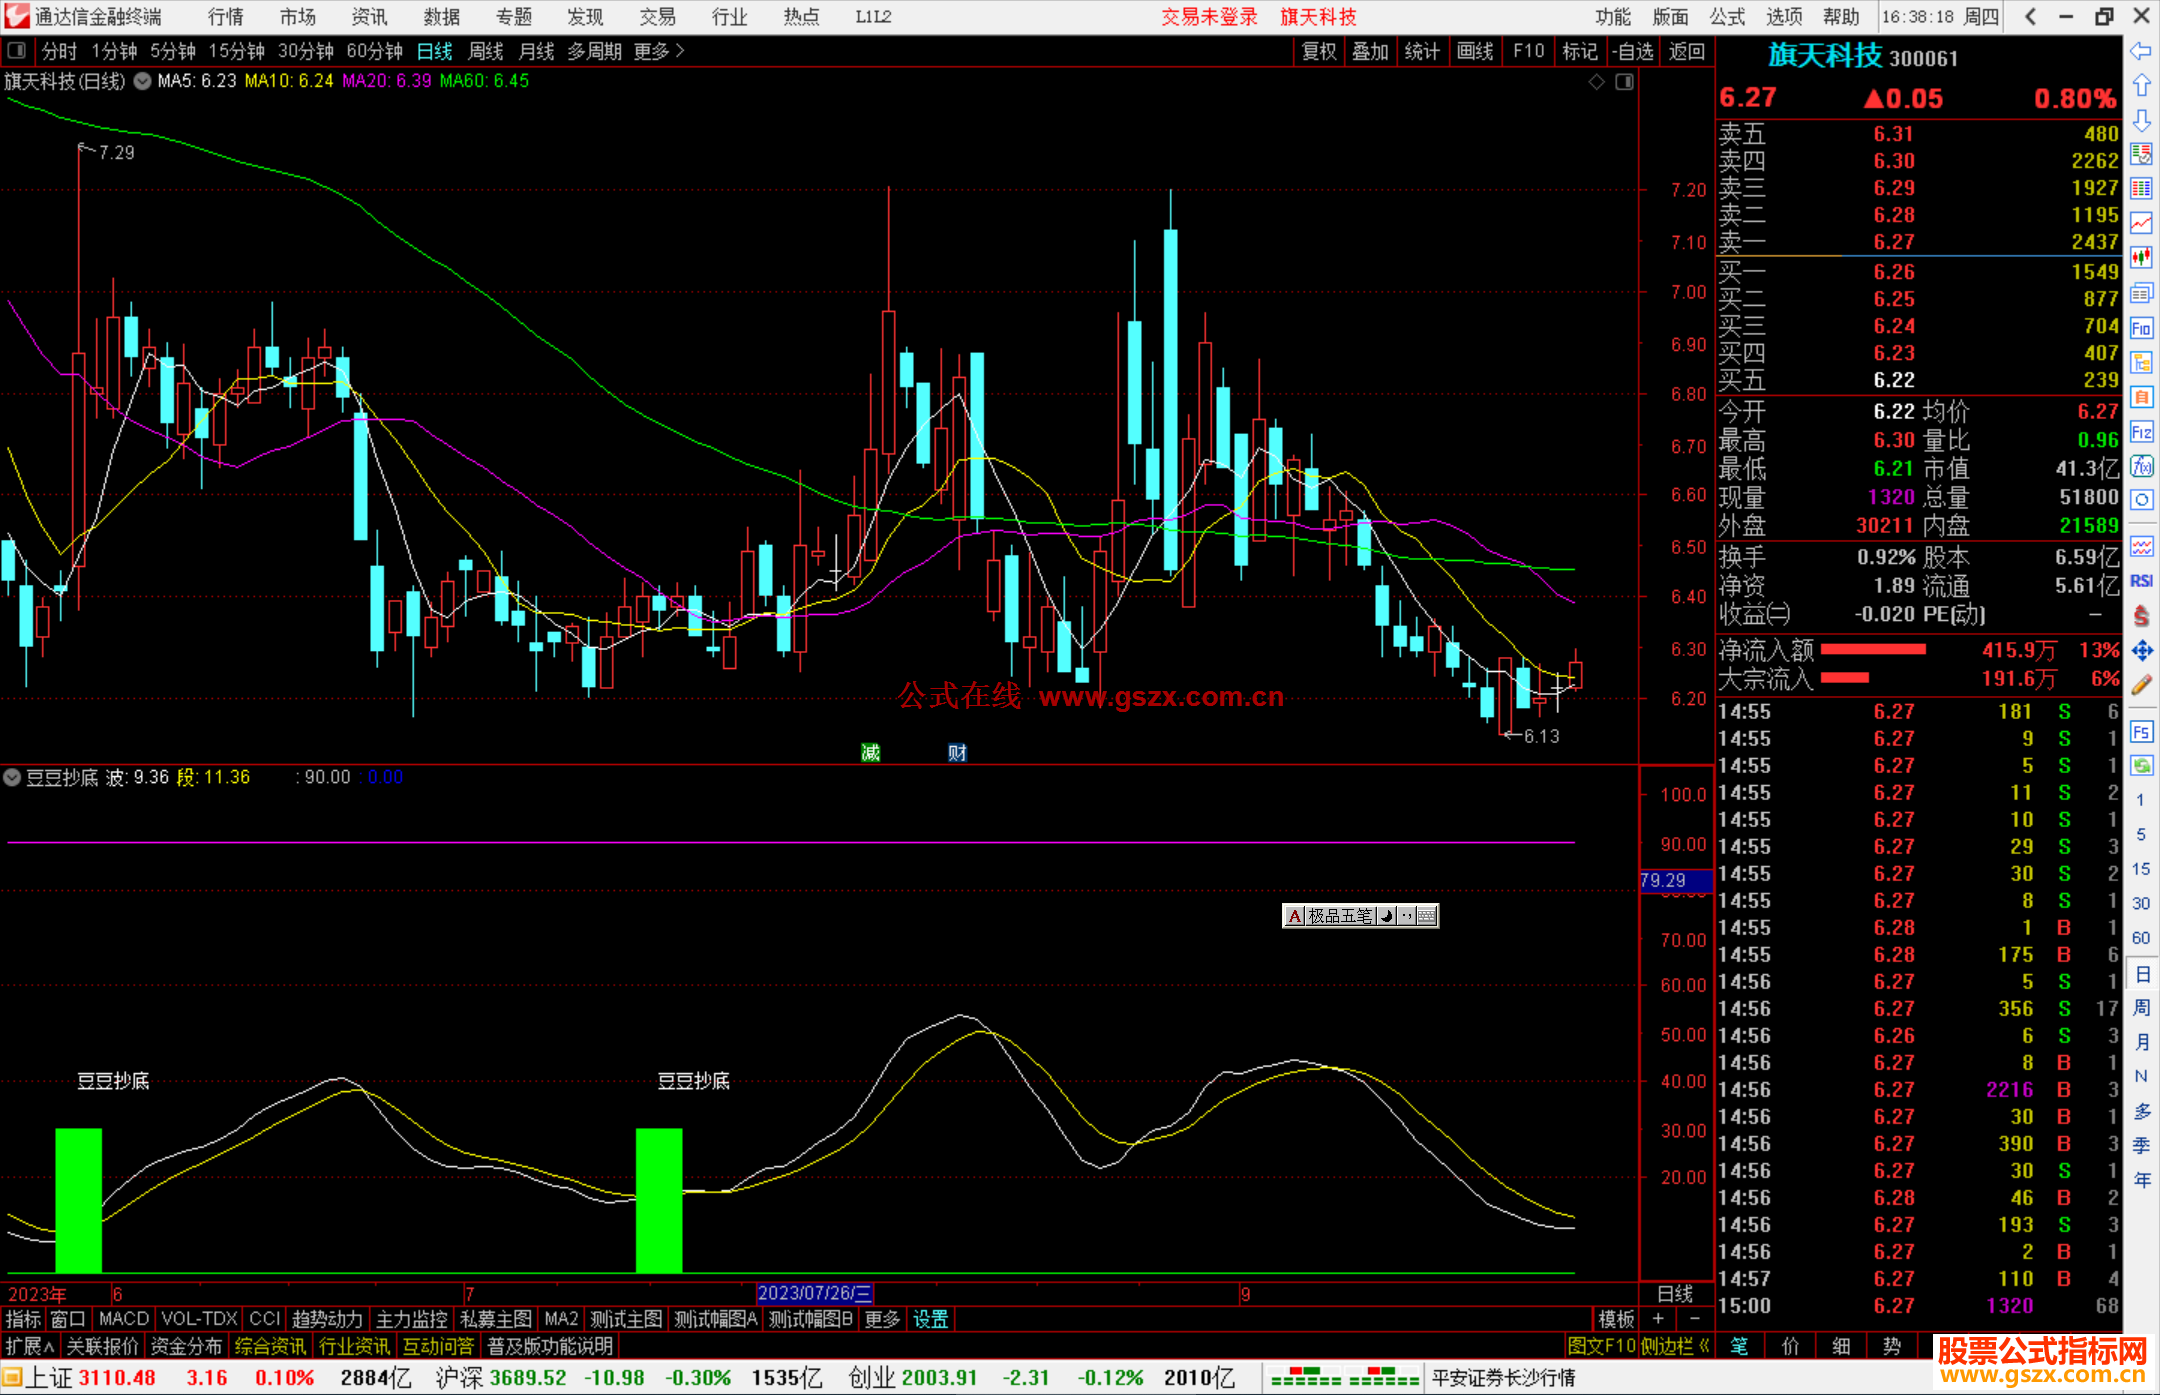The width and height of the screenshot is (2160, 1395).
Task: Click the F12 sidebar icon
Action: (x=2141, y=432)
